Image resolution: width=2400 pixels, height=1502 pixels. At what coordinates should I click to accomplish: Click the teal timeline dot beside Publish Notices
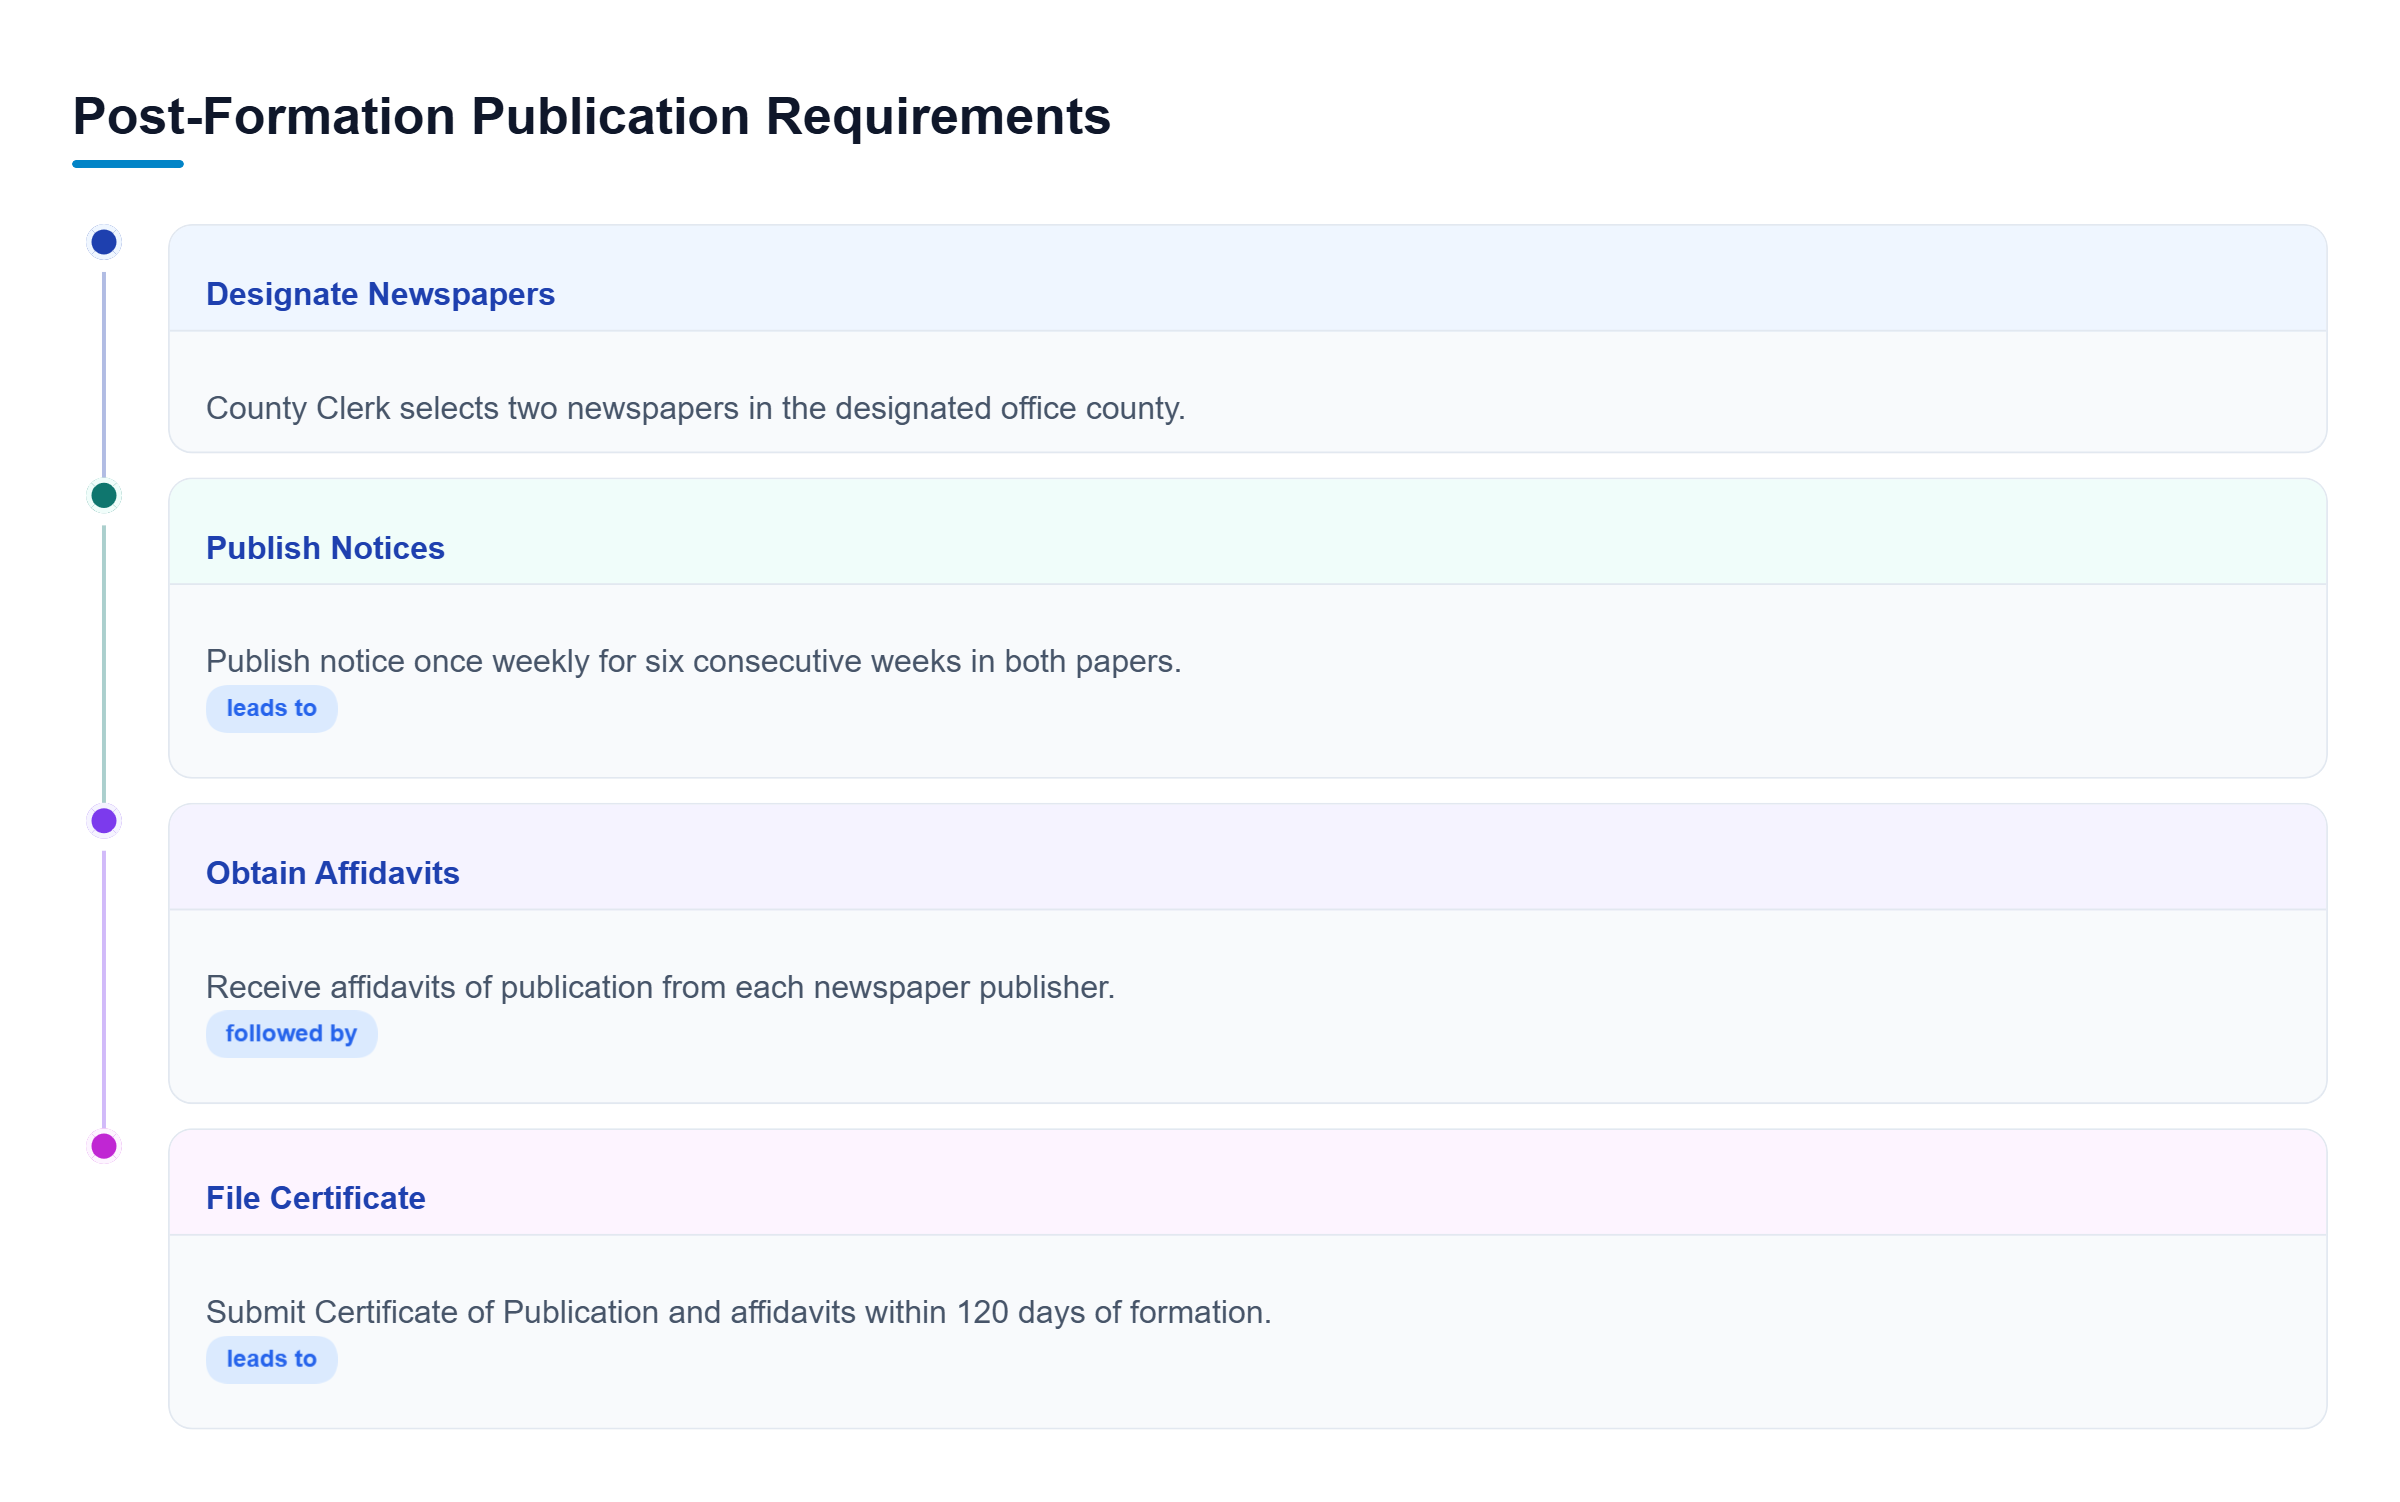[x=104, y=495]
